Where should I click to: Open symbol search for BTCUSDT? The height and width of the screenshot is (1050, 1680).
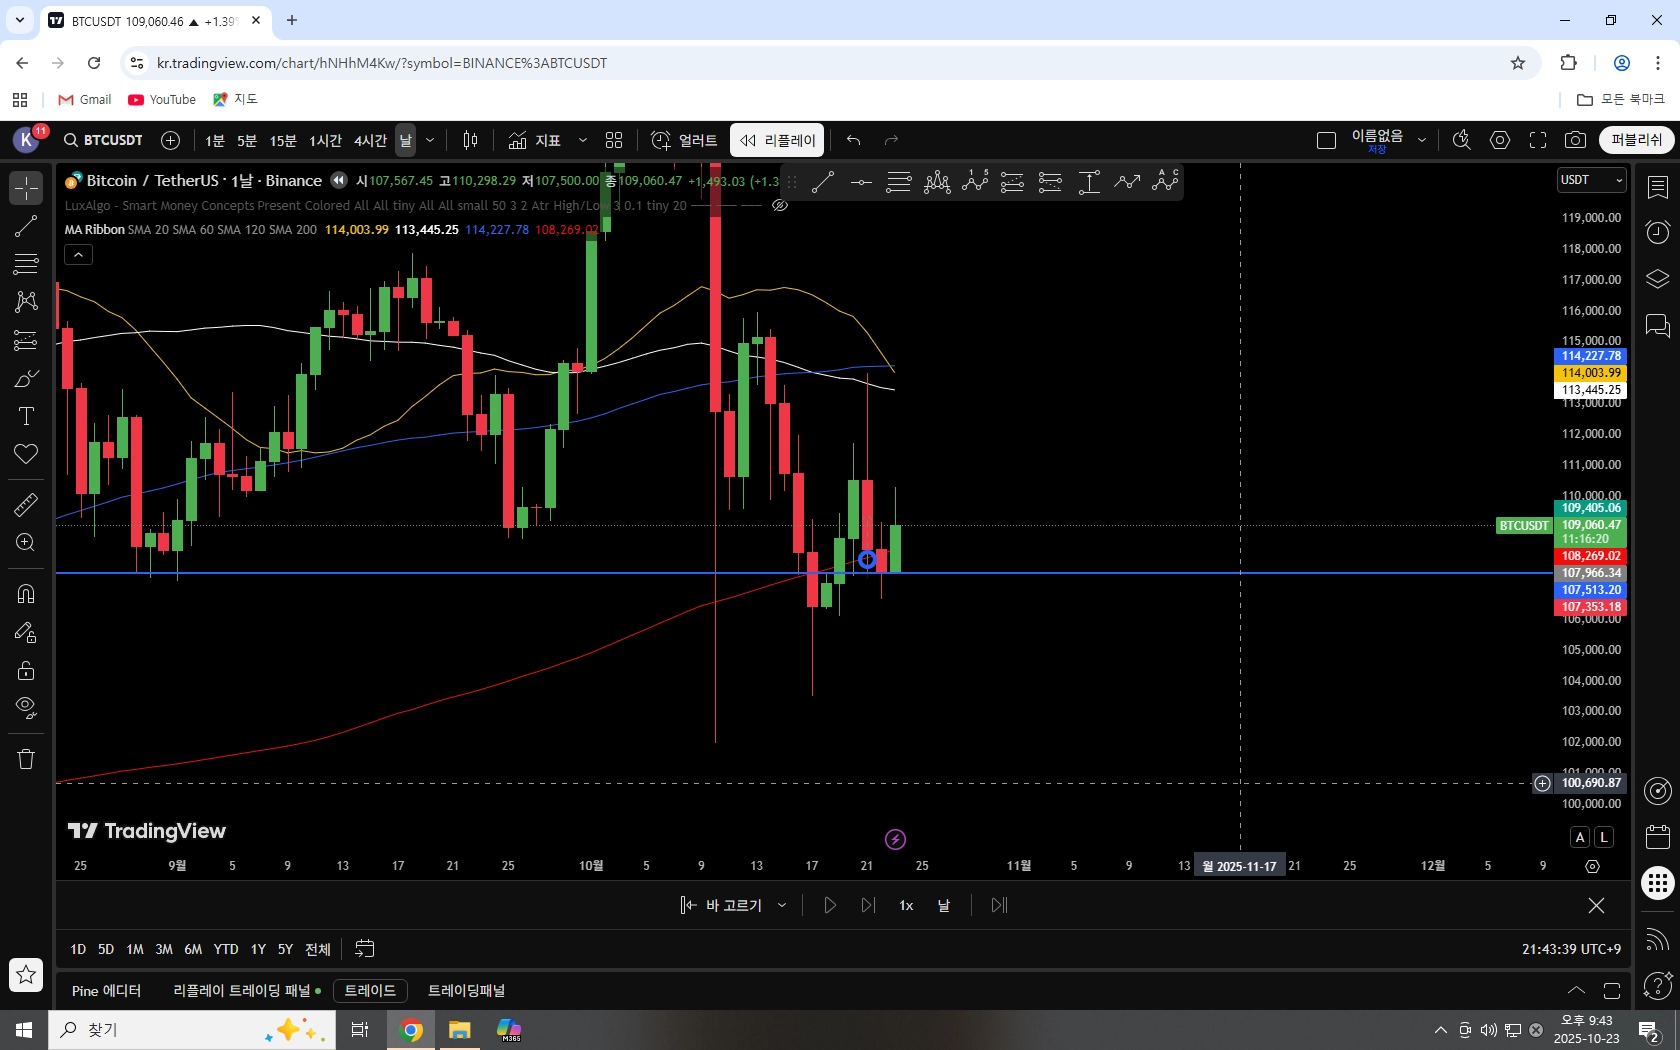(103, 140)
